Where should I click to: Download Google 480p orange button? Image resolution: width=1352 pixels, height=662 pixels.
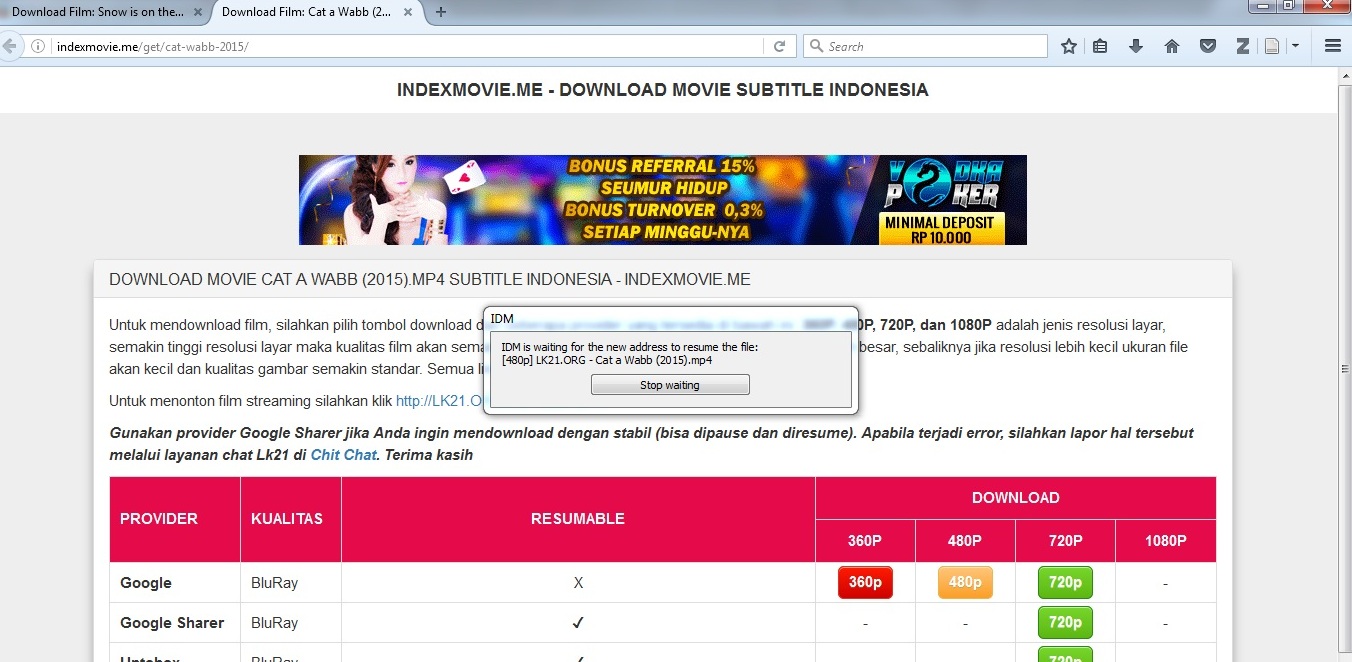[965, 583]
